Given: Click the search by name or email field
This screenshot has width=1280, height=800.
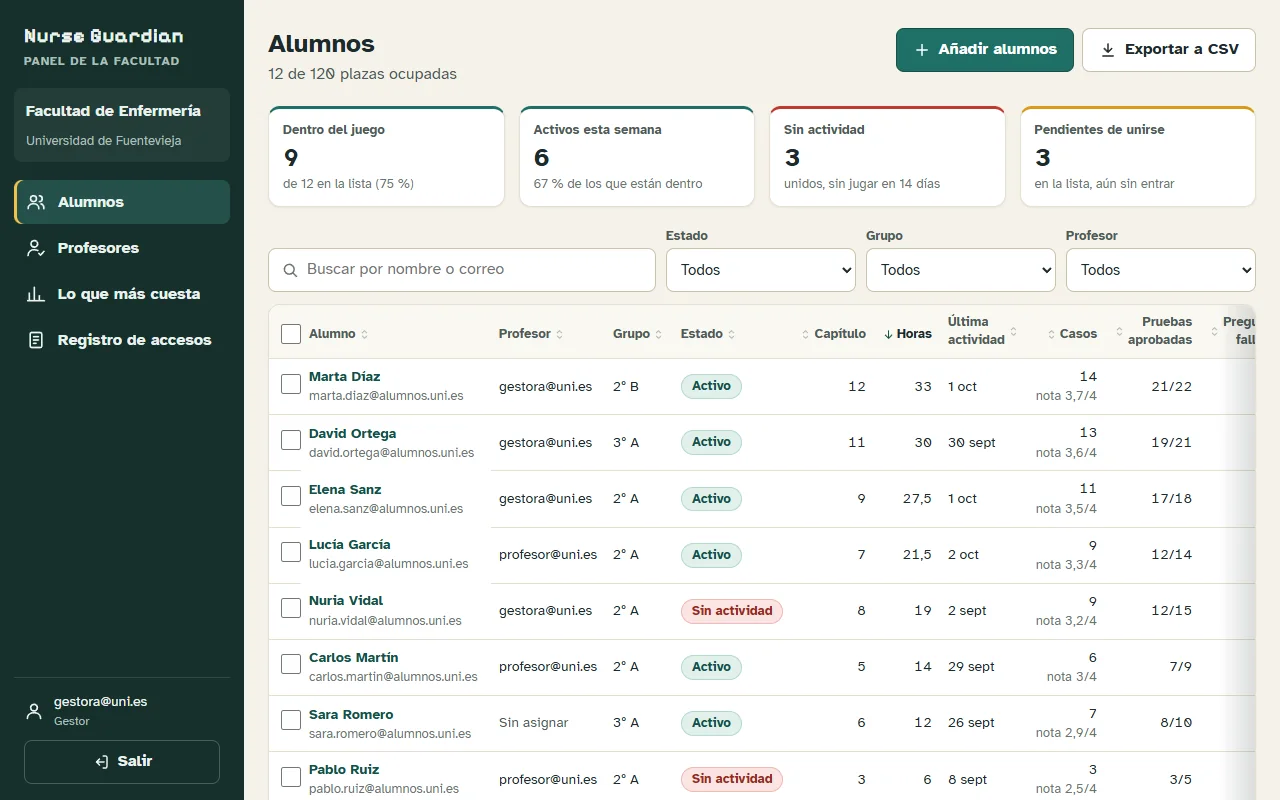Looking at the screenshot, I should coord(462,270).
